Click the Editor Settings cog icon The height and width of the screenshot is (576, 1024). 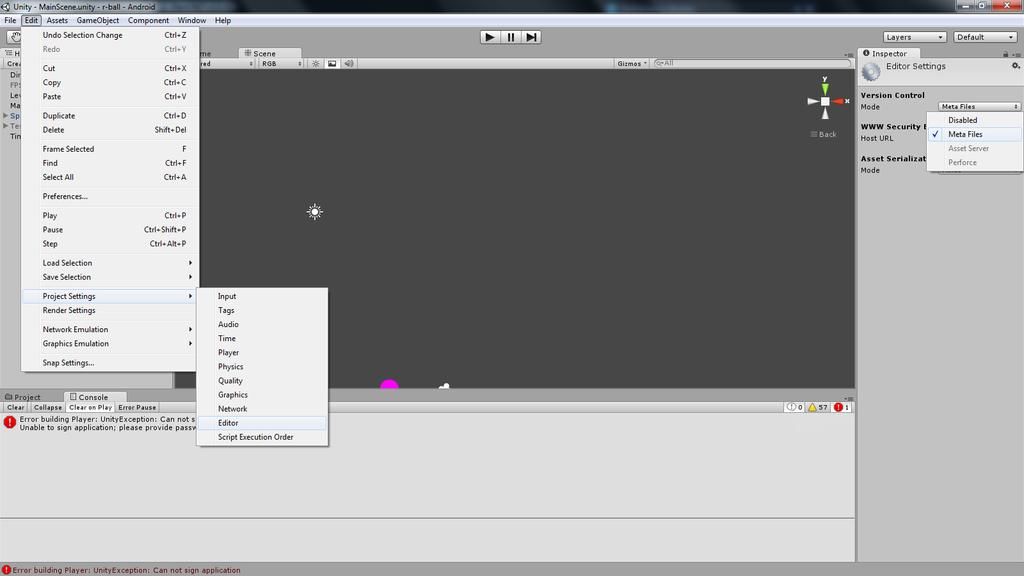click(x=871, y=71)
